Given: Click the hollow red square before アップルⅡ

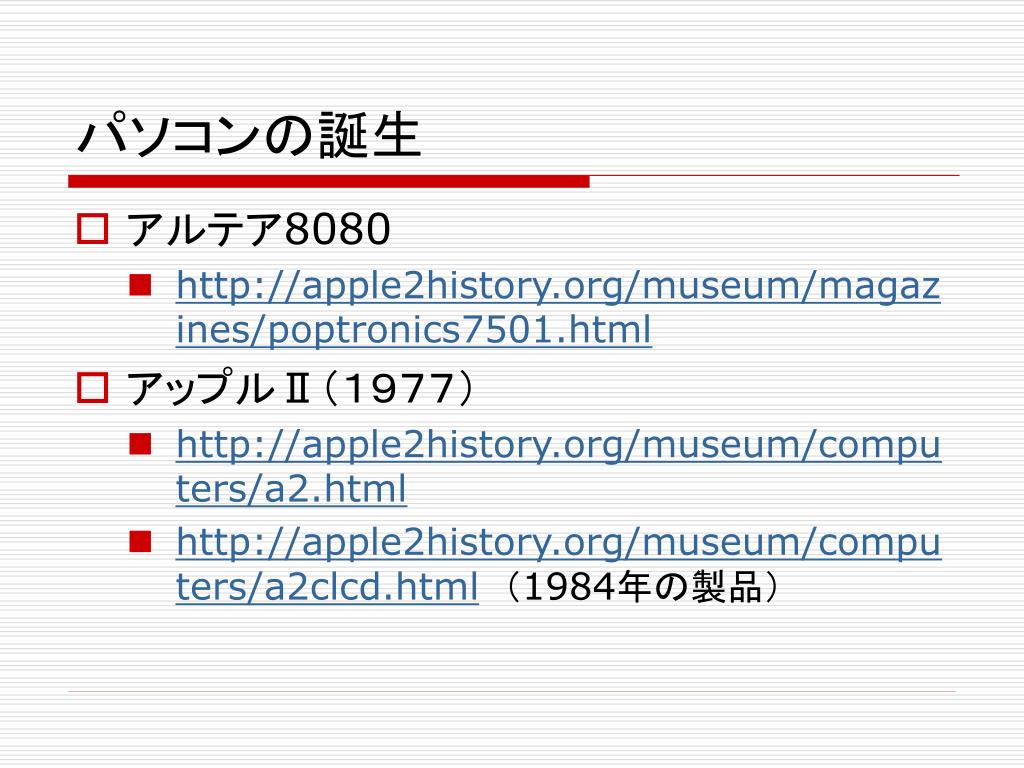Looking at the screenshot, I should click(92, 387).
